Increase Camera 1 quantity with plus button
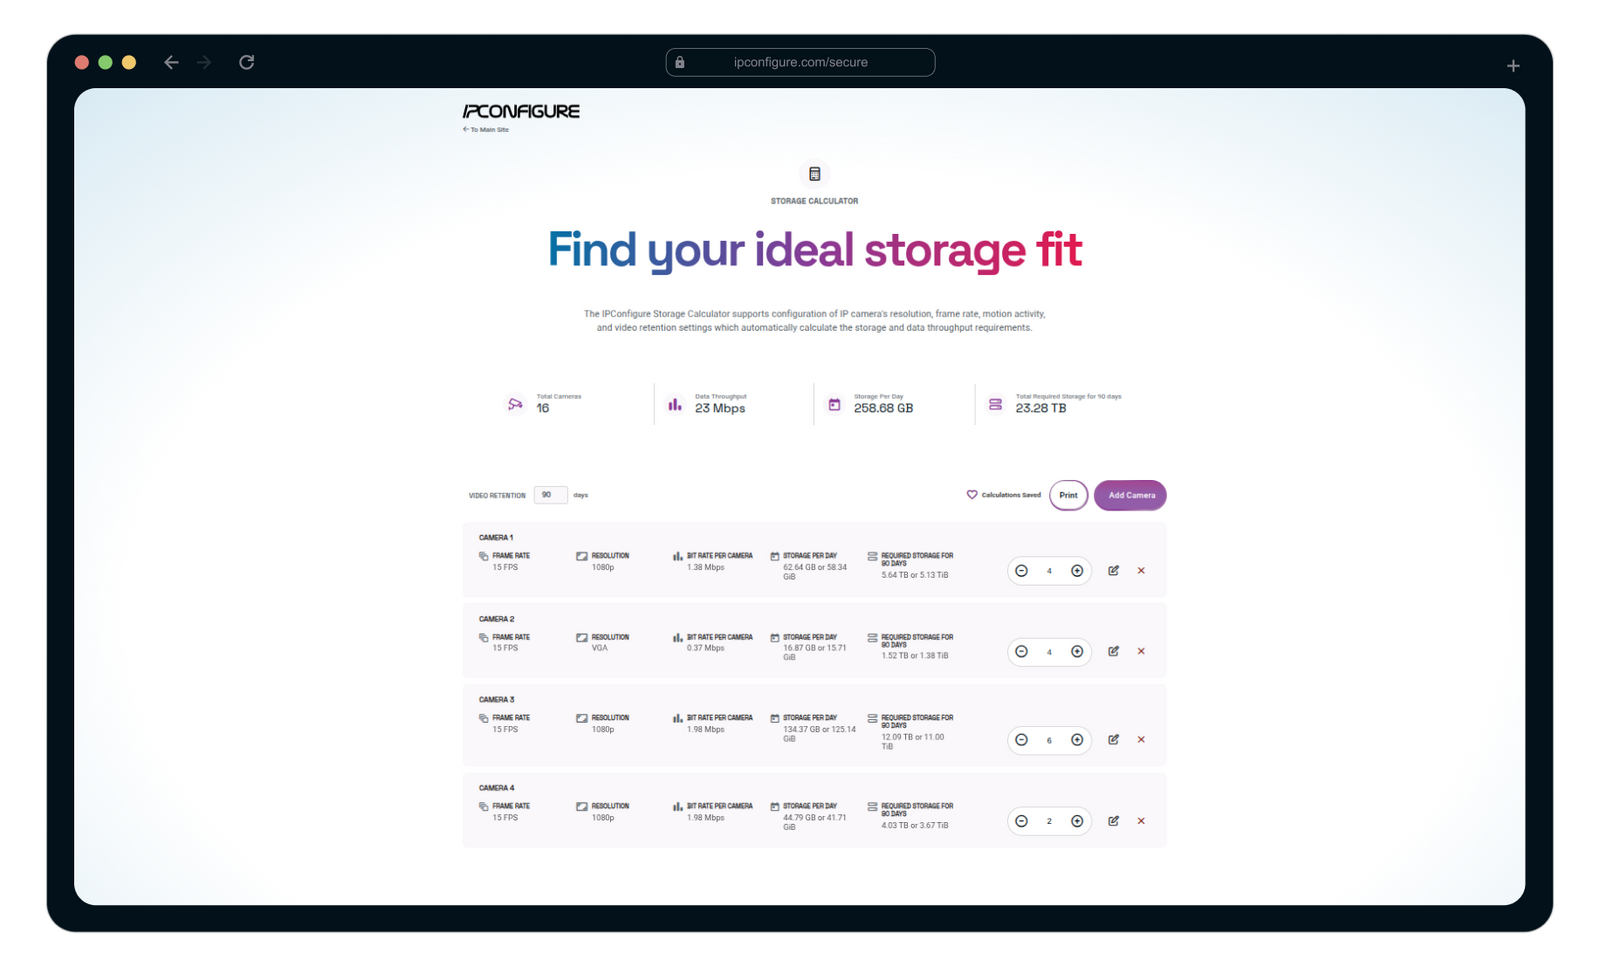The width and height of the screenshot is (1600, 967). (x=1076, y=571)
